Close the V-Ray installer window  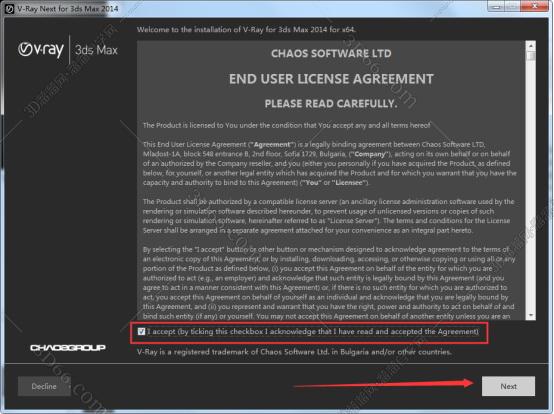[x=535, y=6]
